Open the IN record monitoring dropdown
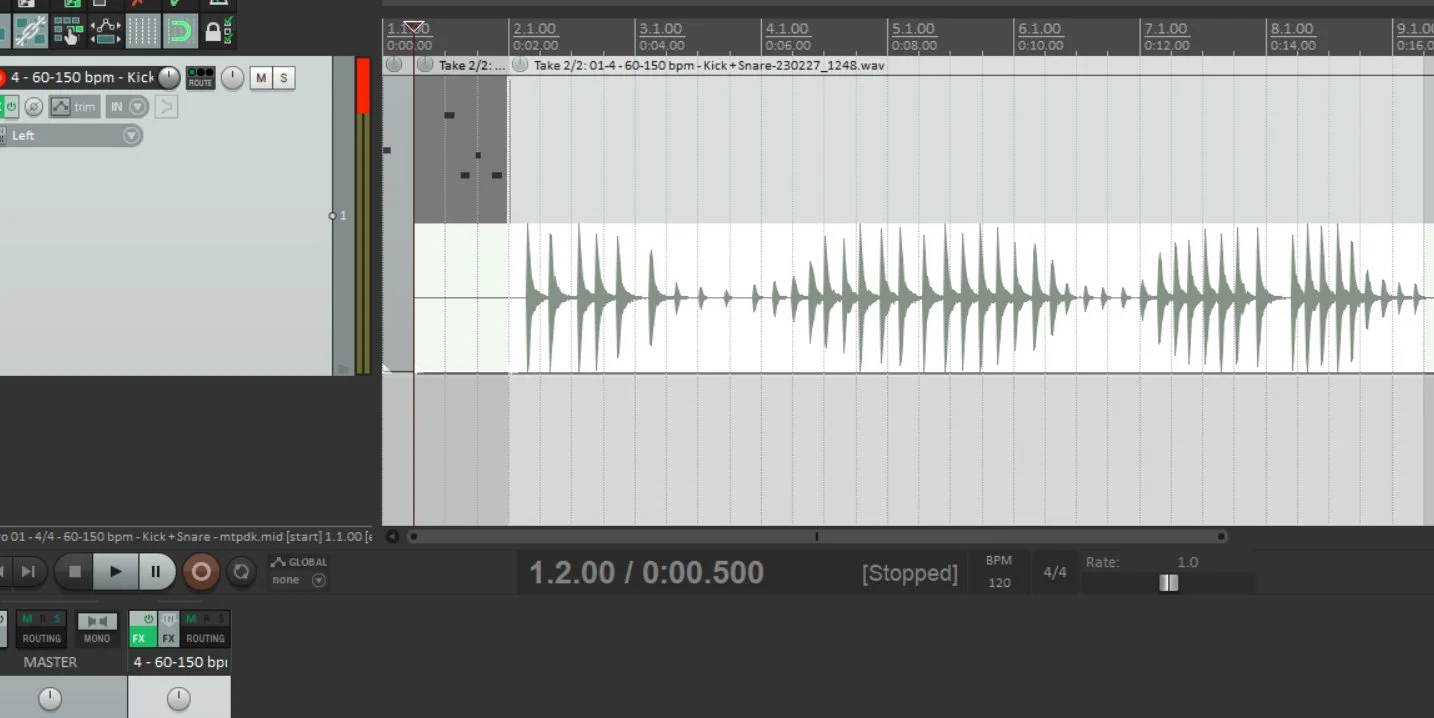1434x718 pixels. tap(127, 106)
